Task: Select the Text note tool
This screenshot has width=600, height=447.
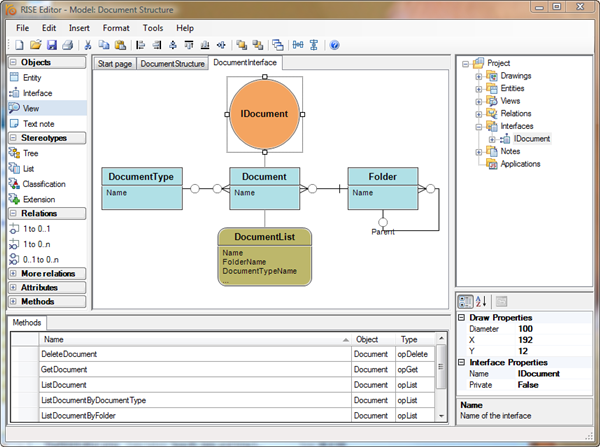Action: pyautogui.click(x=37, y=123)
